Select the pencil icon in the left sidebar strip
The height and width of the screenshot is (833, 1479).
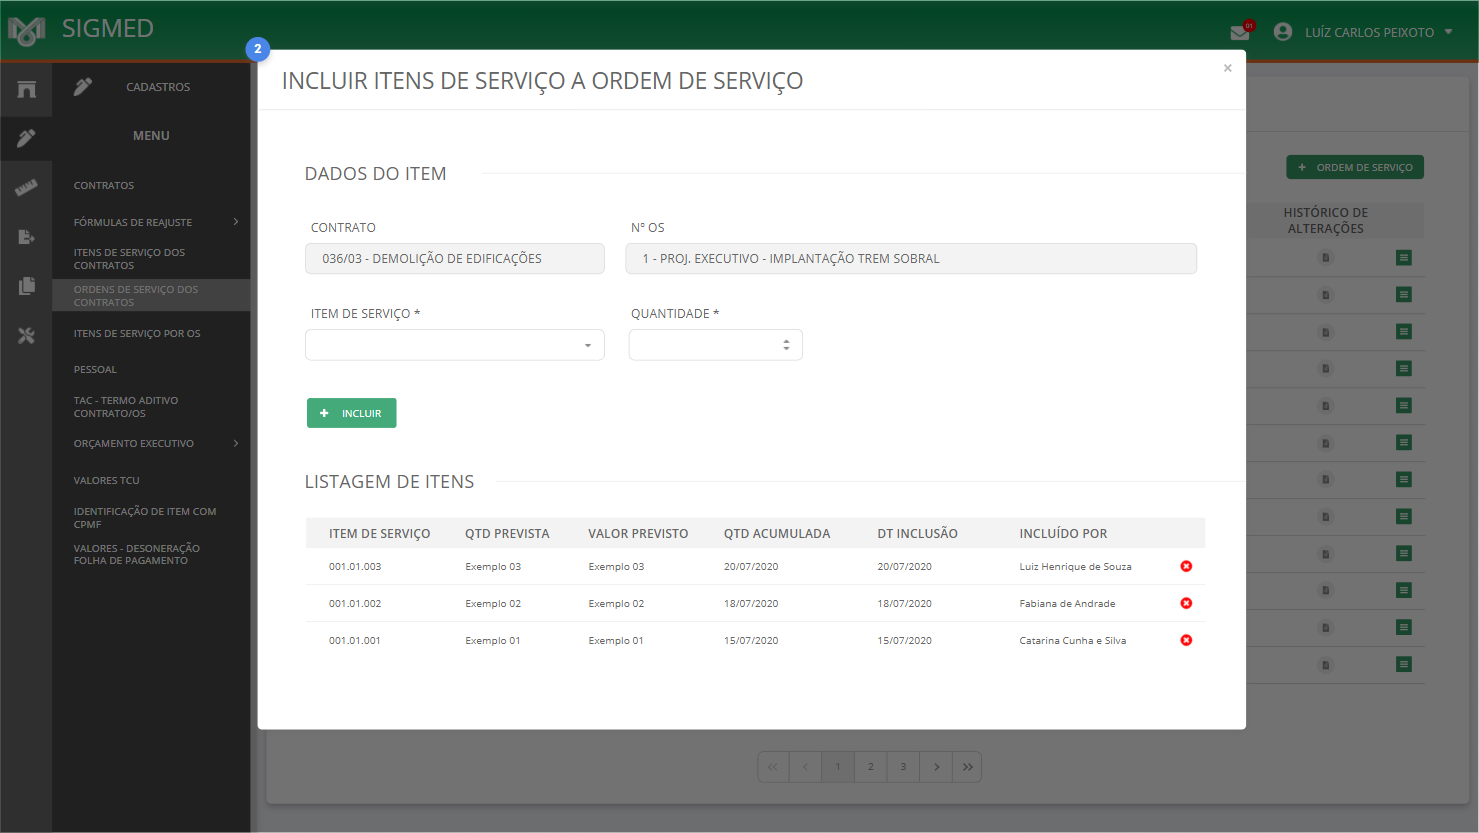click(27, 138)
